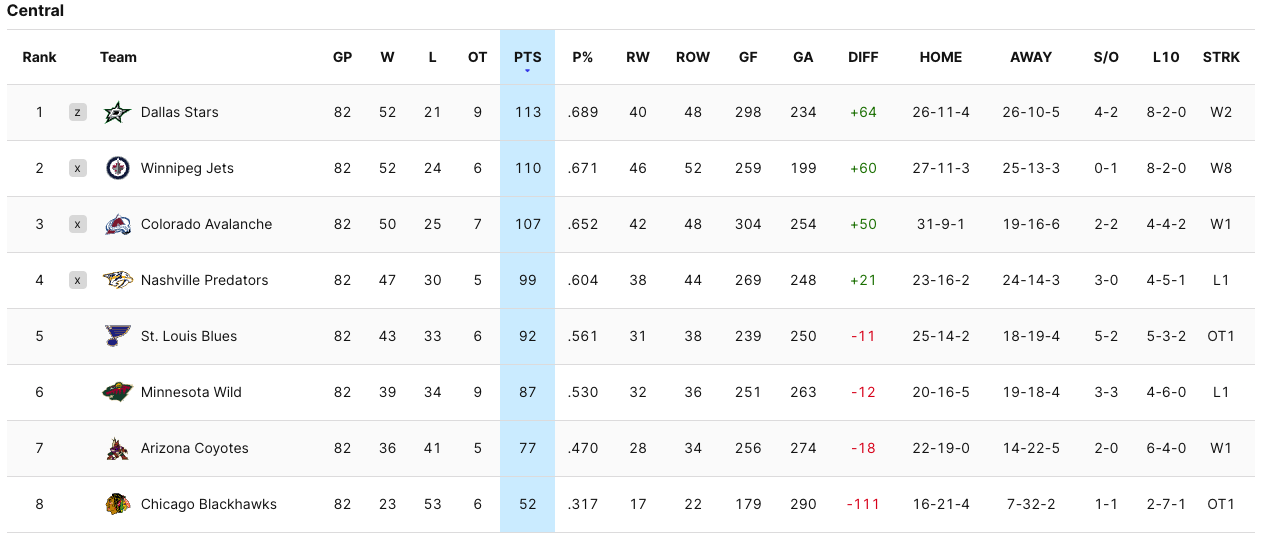Click the Chicago Blackhawks logo

(x=118, y=504)
